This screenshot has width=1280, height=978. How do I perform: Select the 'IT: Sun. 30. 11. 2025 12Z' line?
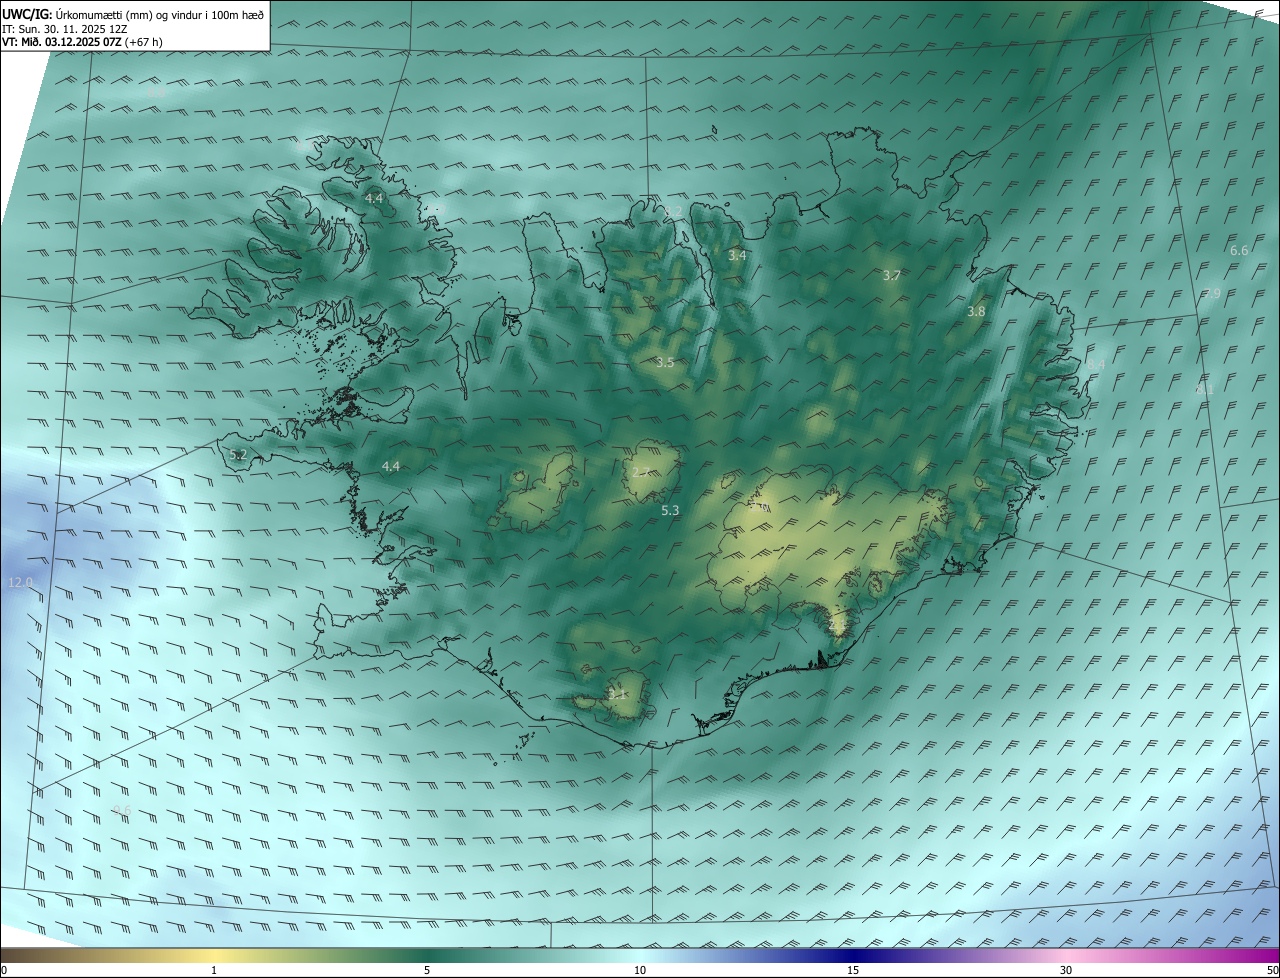point(64,29)
